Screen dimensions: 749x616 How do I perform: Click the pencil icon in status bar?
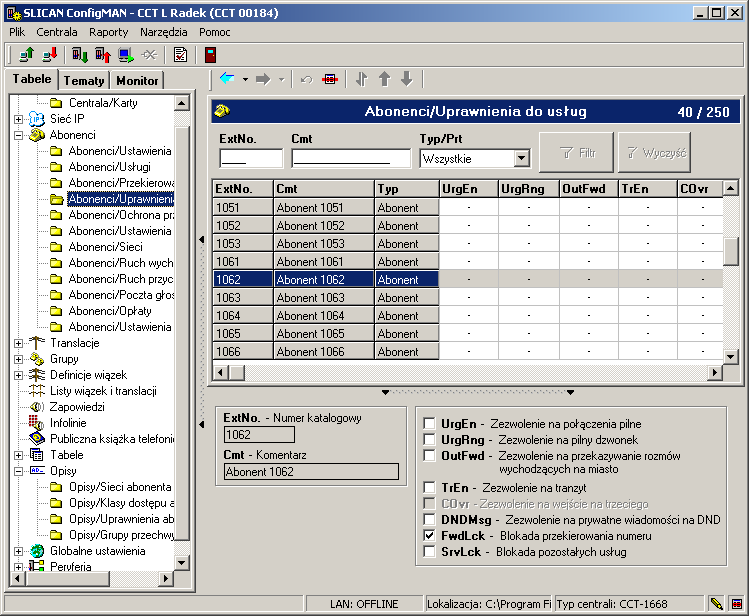[716, 604]
